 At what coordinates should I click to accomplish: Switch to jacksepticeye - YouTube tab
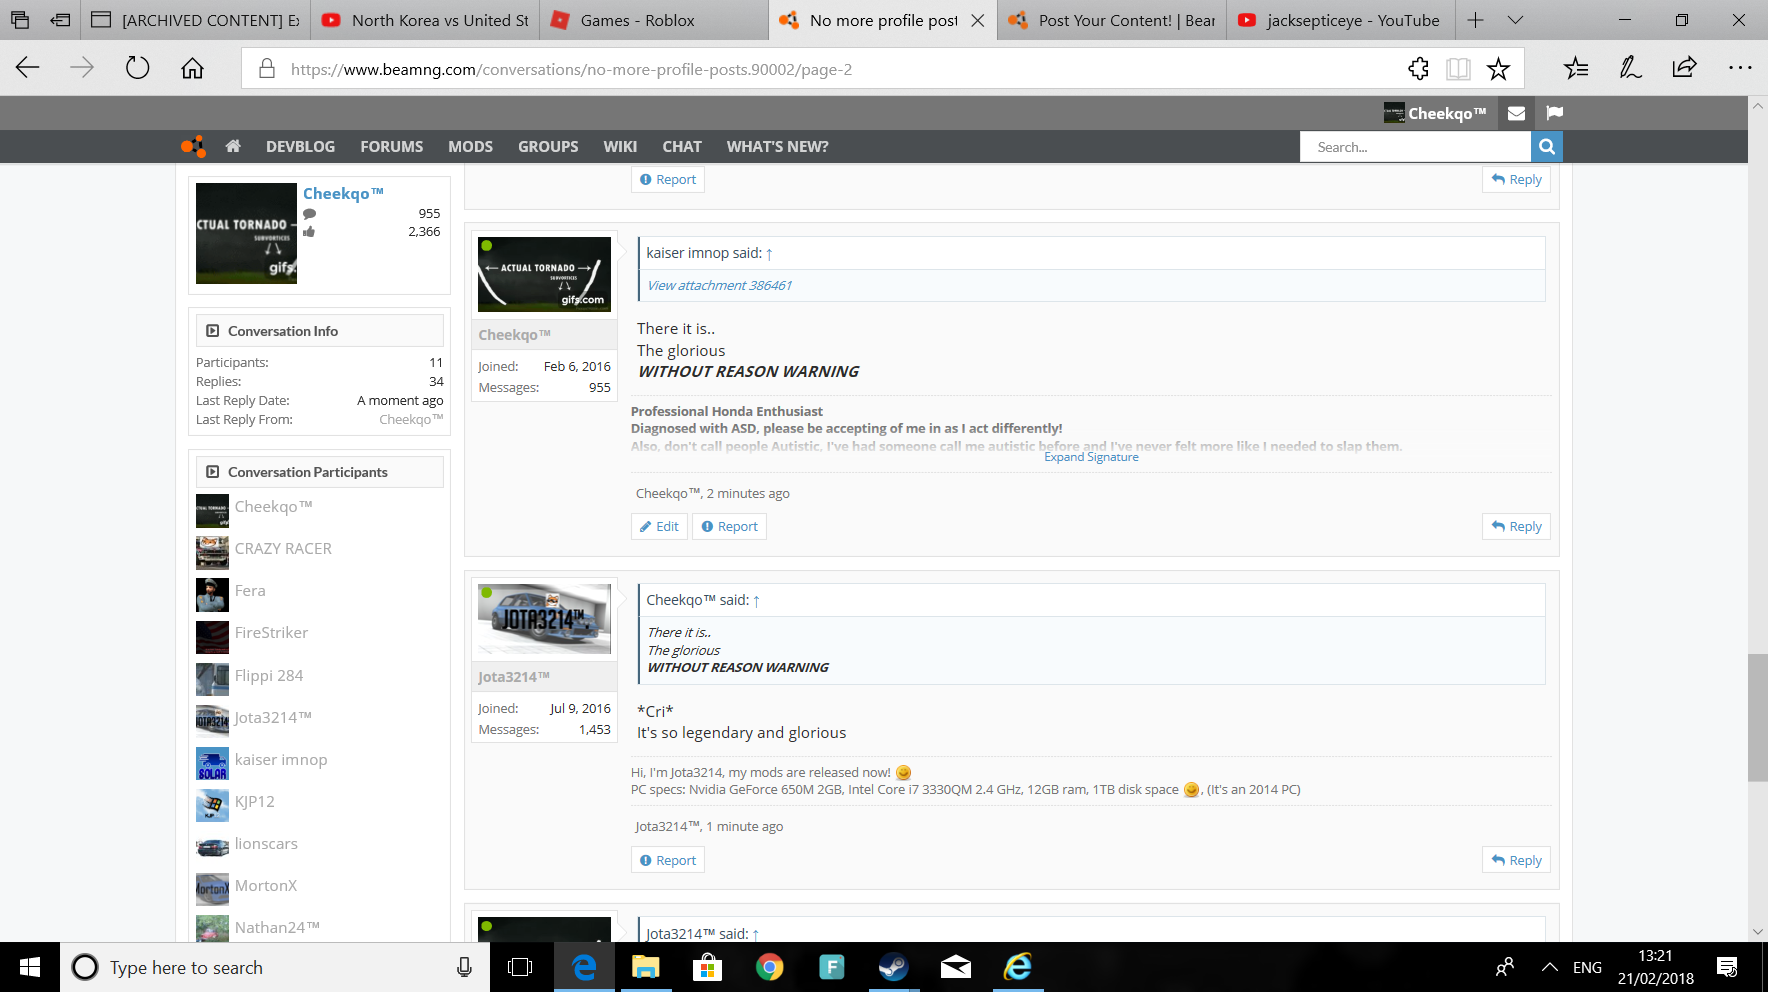coord(1341,20)
